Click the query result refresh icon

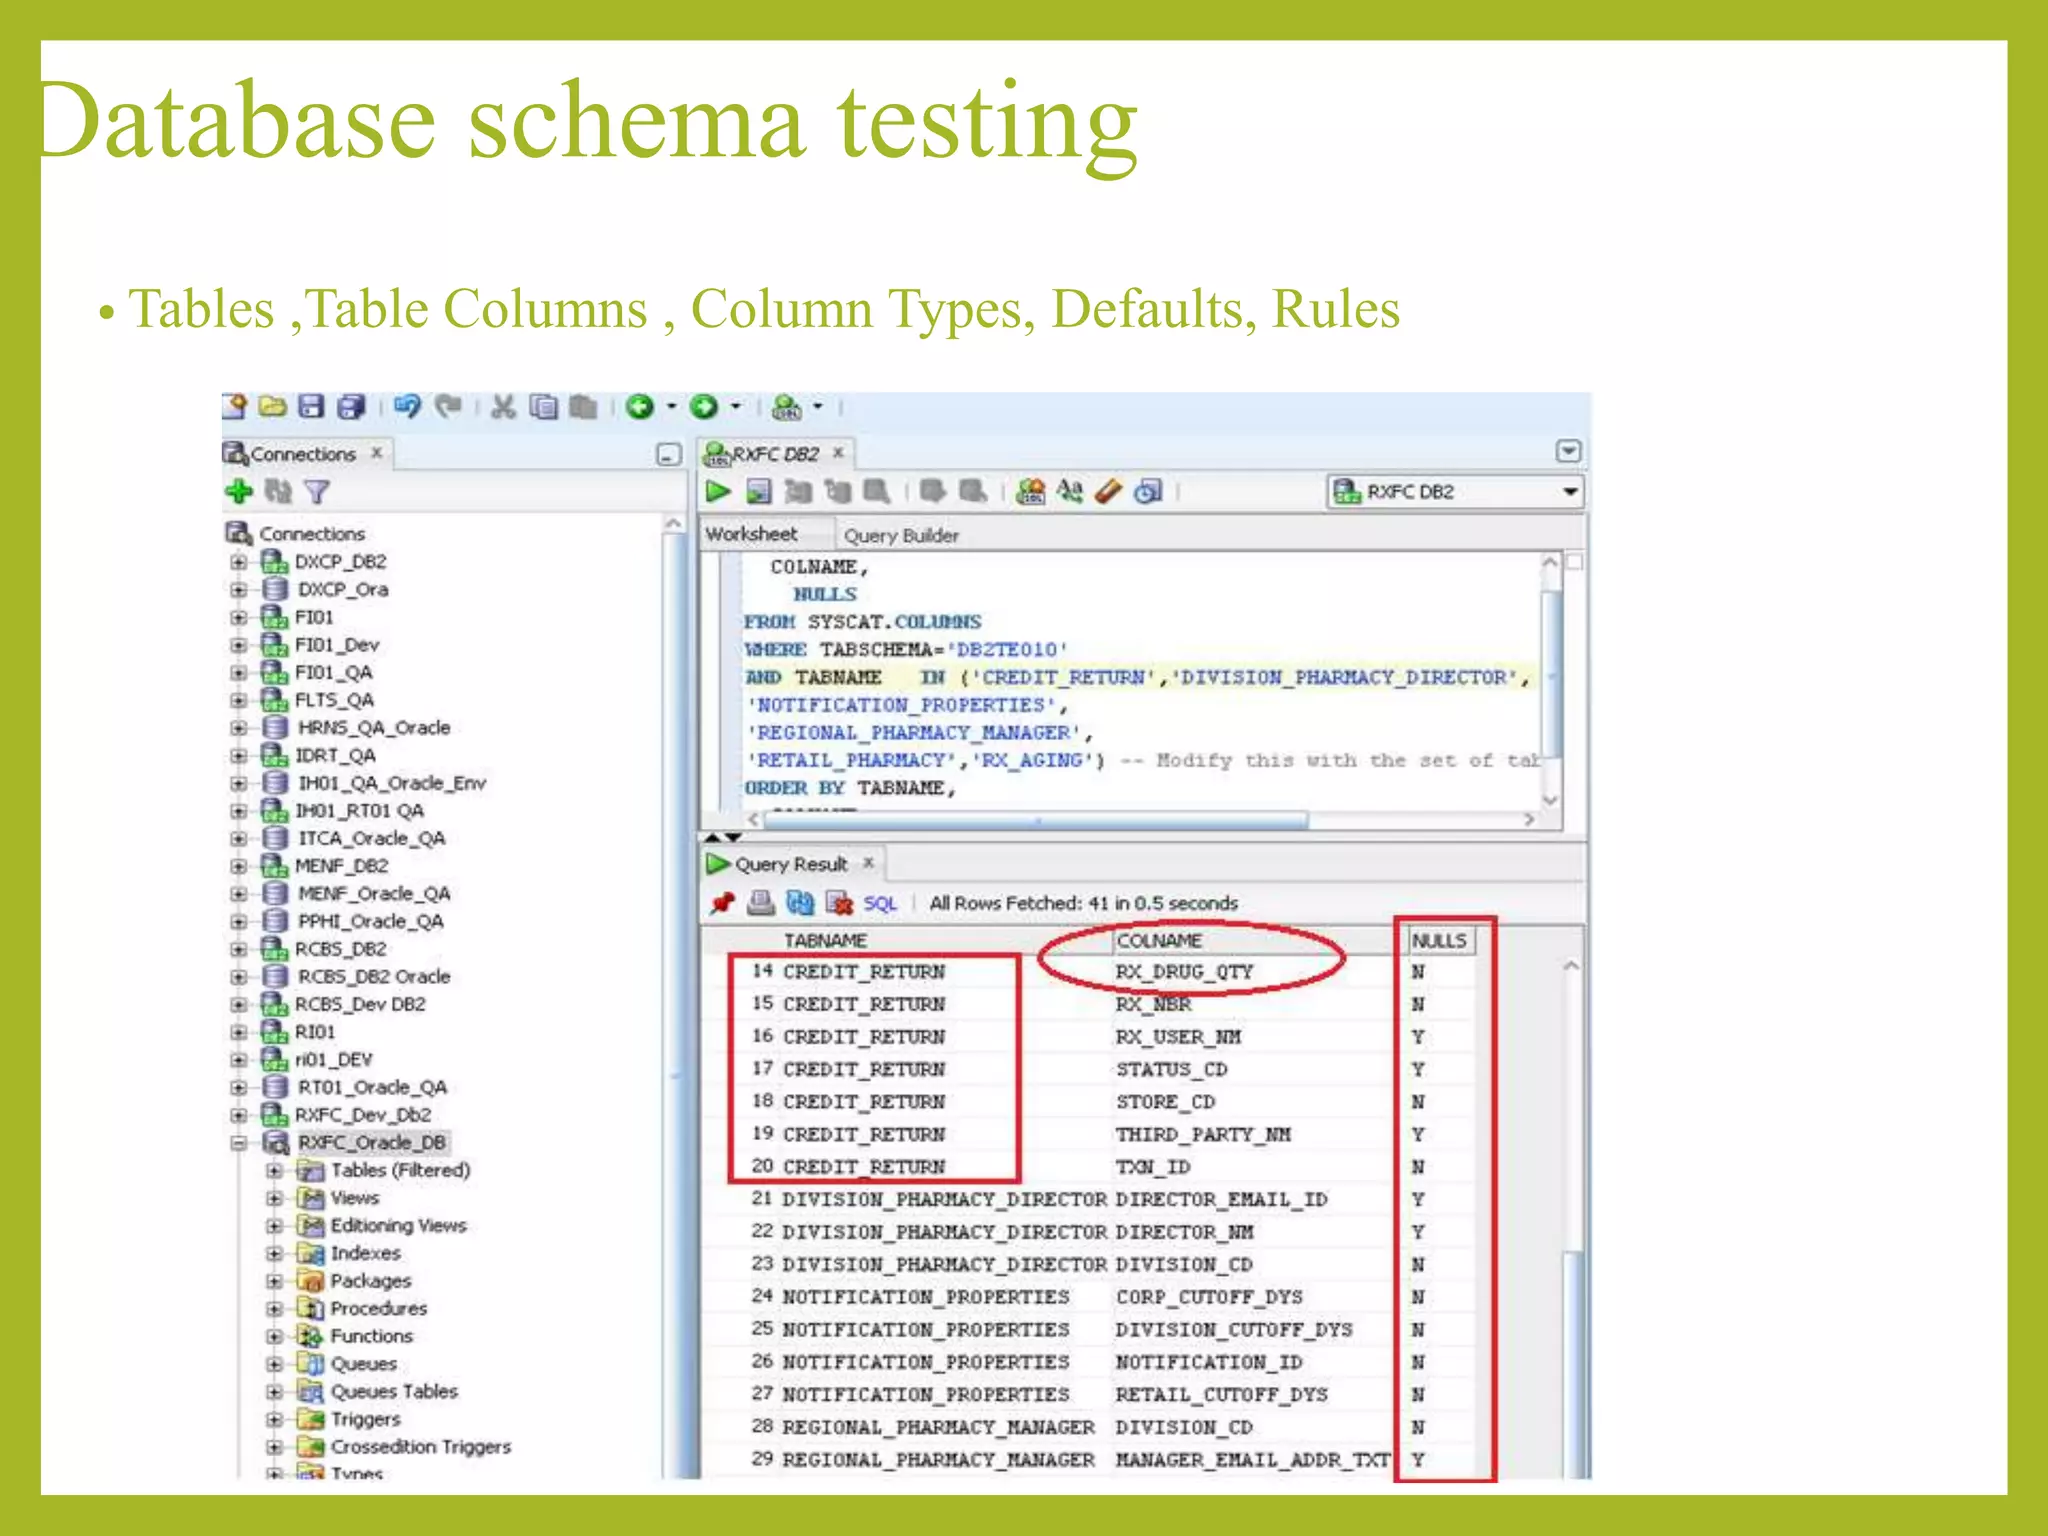pyautogui.click(x=800, y=903)
